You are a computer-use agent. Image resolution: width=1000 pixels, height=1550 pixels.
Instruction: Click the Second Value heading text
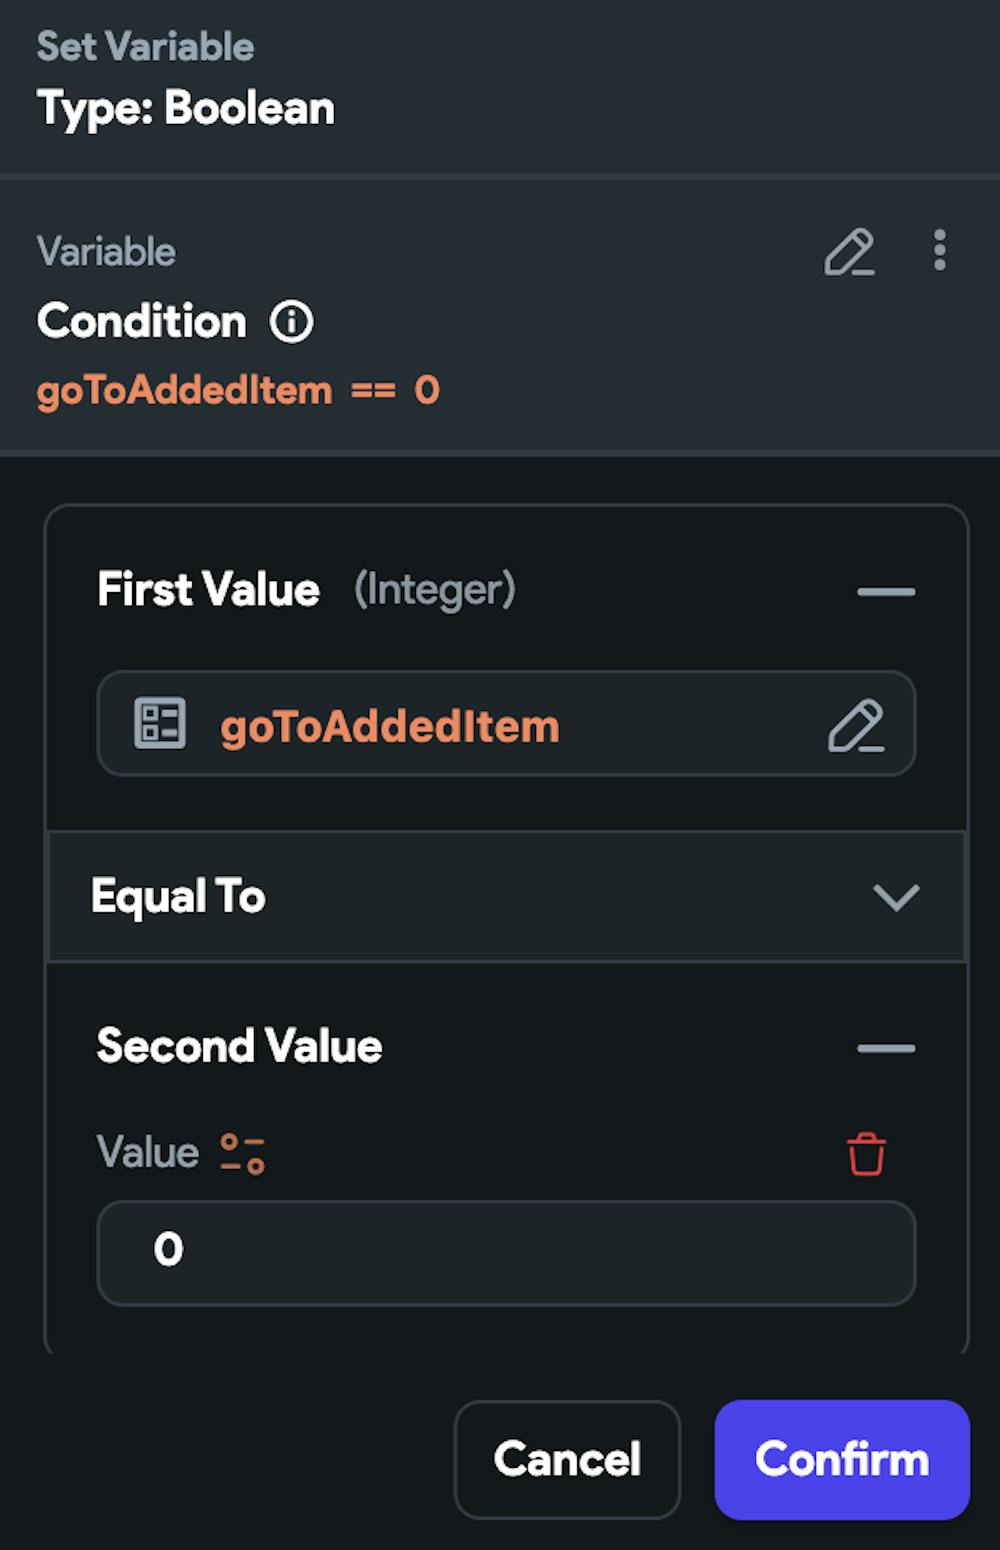coord(240,1046)
